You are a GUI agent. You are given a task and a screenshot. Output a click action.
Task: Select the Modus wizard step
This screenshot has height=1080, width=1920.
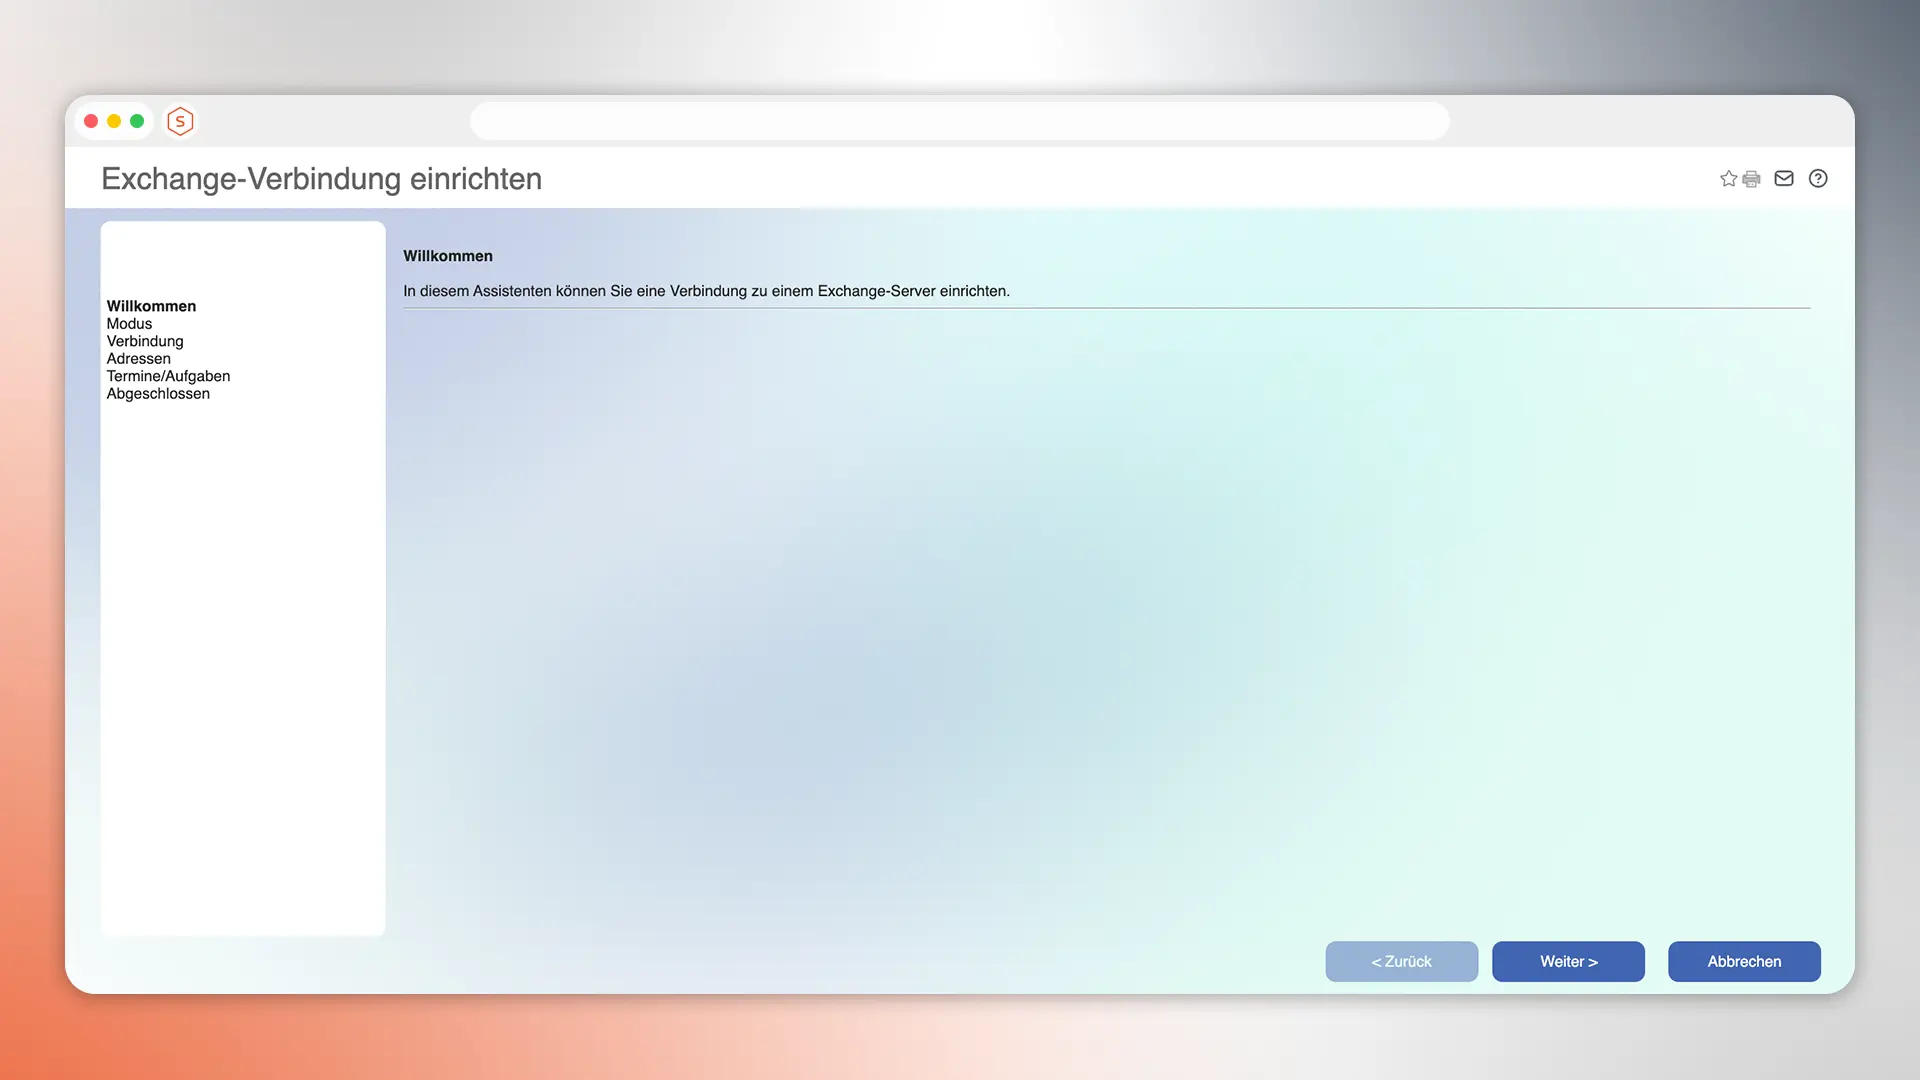tap(129, 323)
